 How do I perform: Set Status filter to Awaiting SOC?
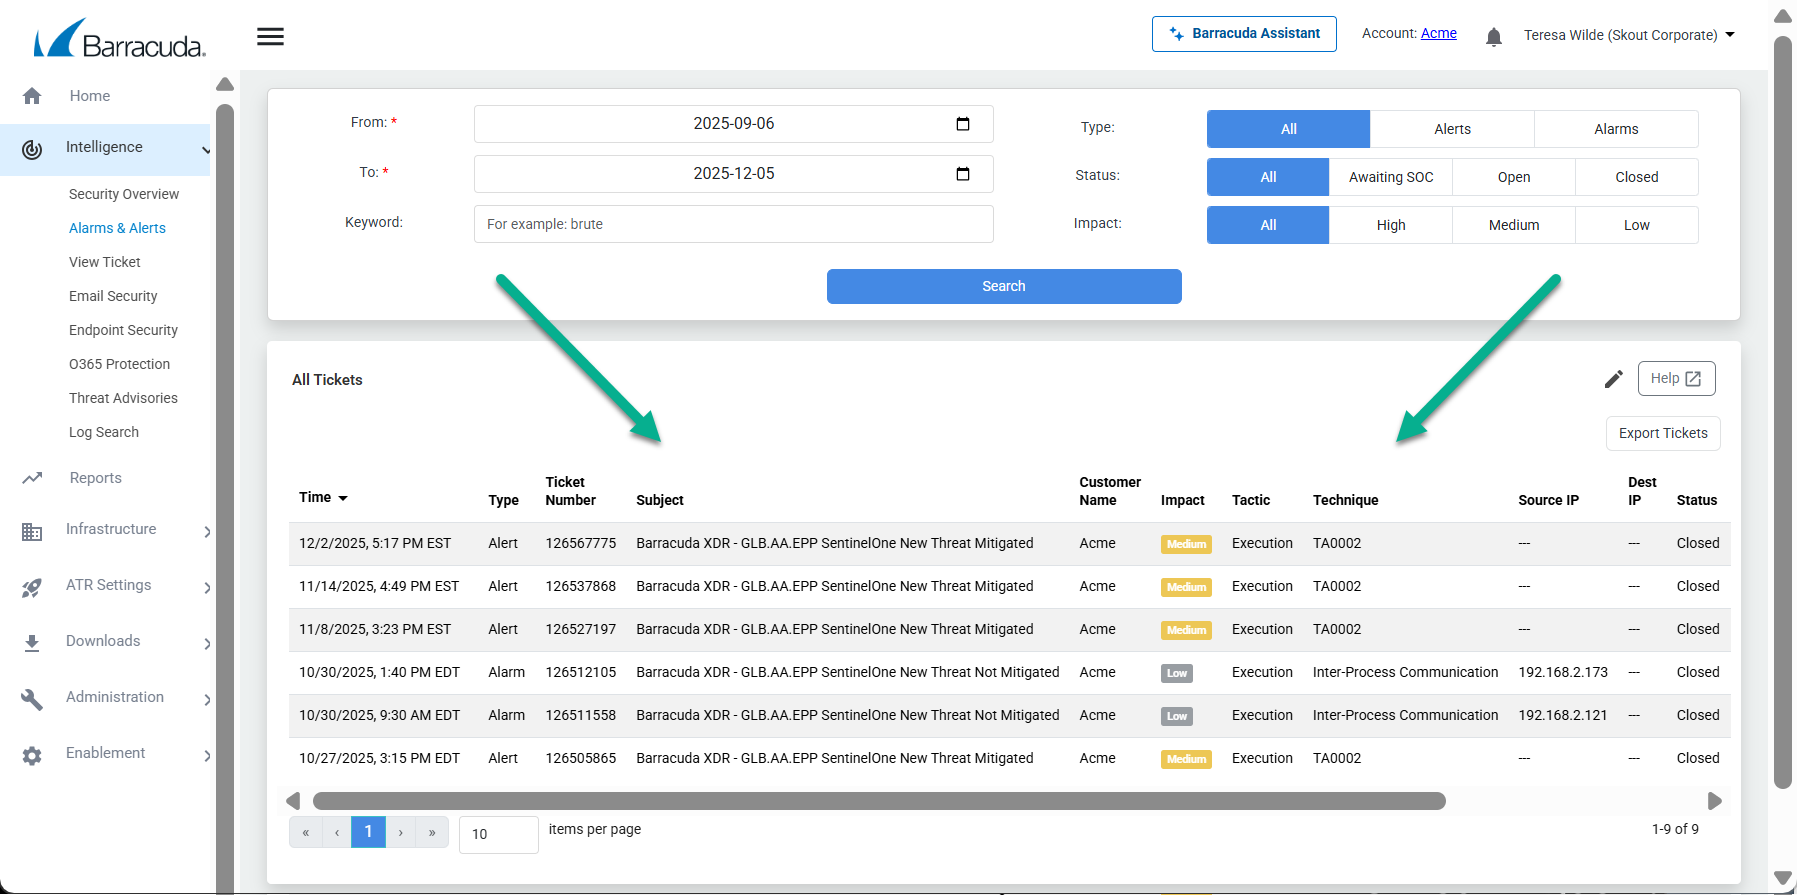click(x=1390, y=177)
